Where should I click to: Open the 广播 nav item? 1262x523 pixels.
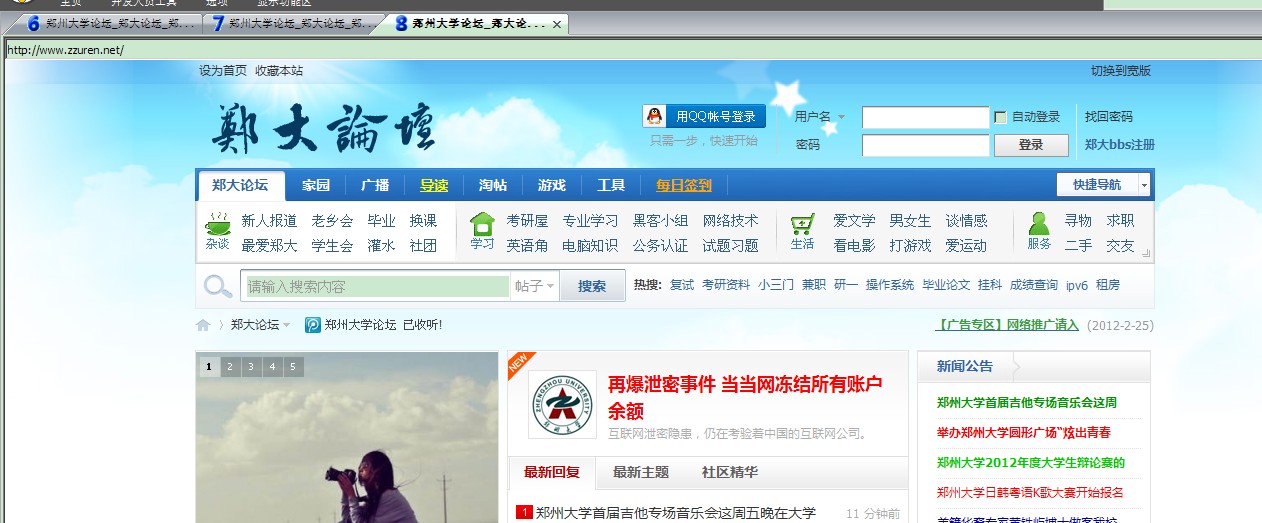[x=375, y=185]
